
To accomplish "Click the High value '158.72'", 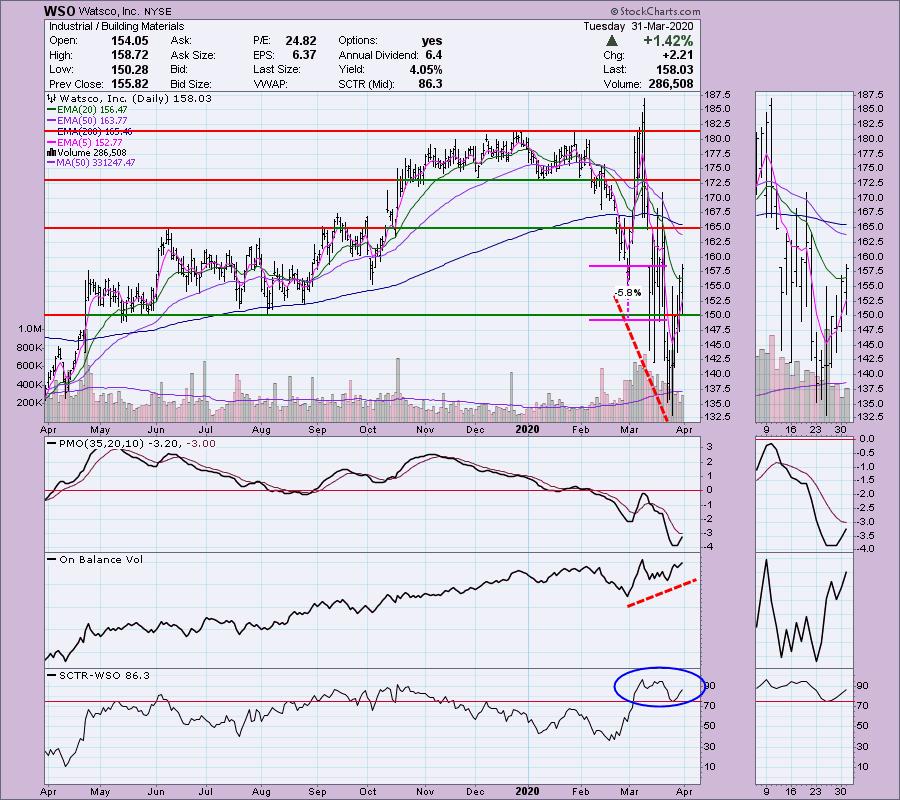I will click(x=129, y=55).
